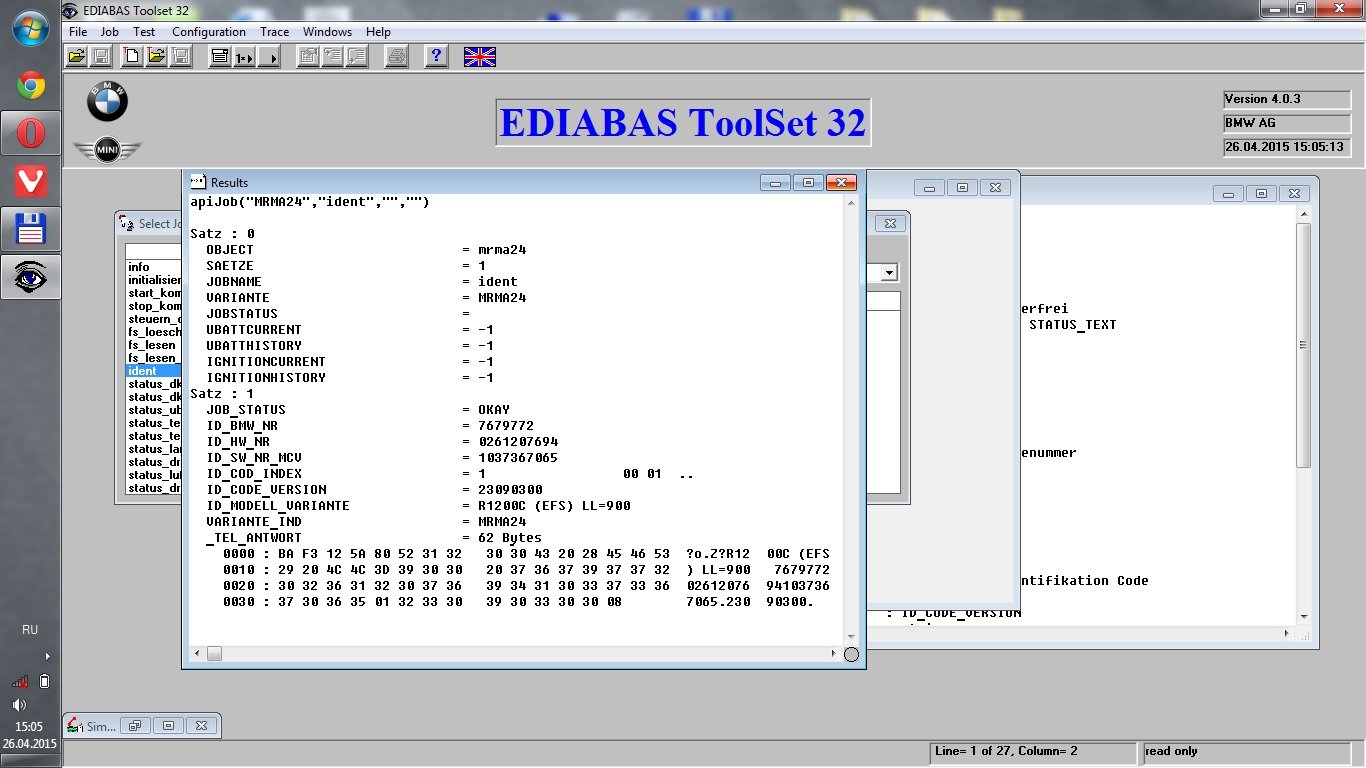
Task: Open the Trace menu
Action: (x=274, y=32)
